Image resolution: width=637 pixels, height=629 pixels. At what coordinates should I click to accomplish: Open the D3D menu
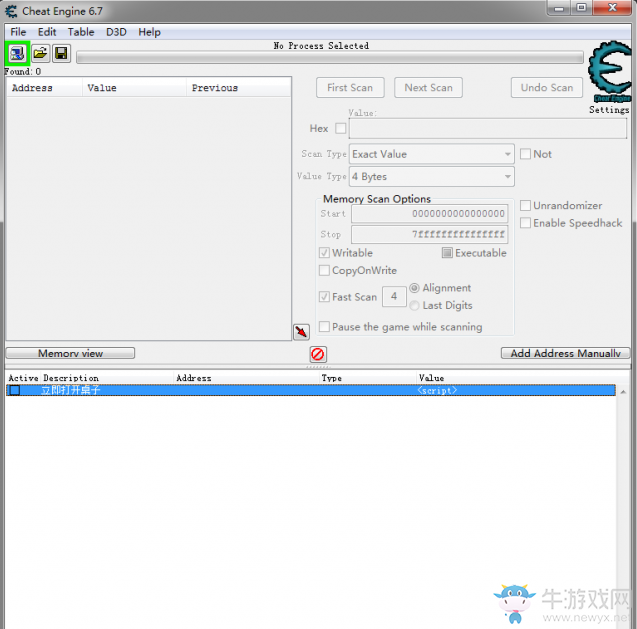pyautogui.click(x=116, y=32)
